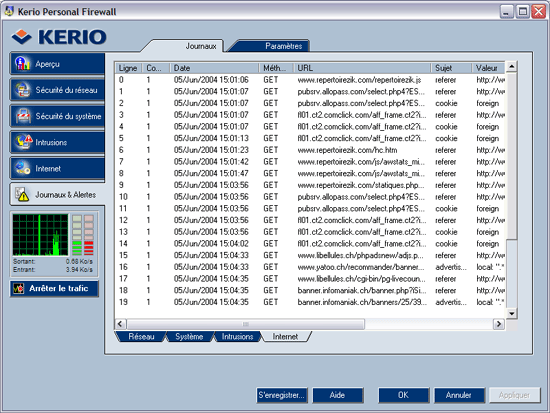
Task: Open the traffic graph monitor
Action: tap(40, 235)
